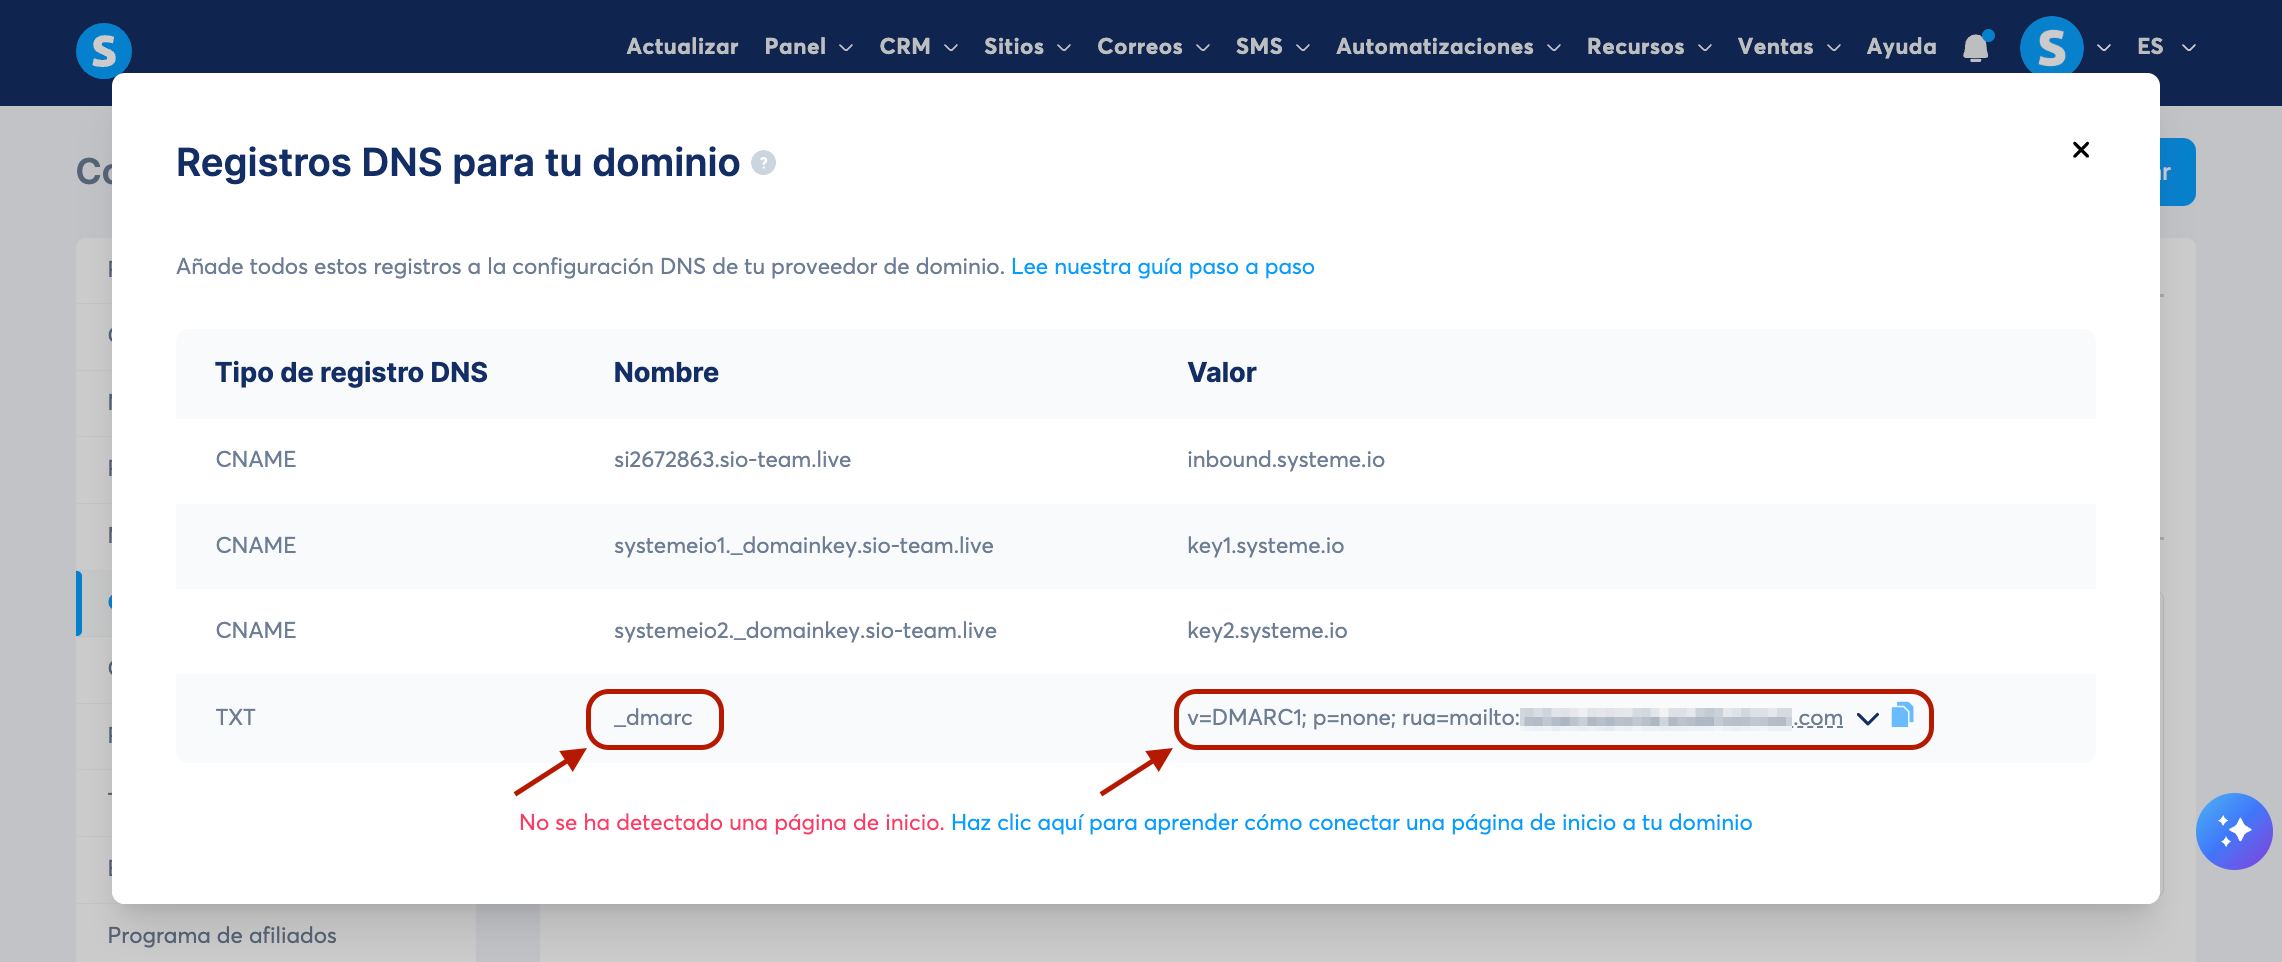2282x962 pixels.
Task: Expand the profile avatar dropdown arrow
Action: pos(2104,48)
